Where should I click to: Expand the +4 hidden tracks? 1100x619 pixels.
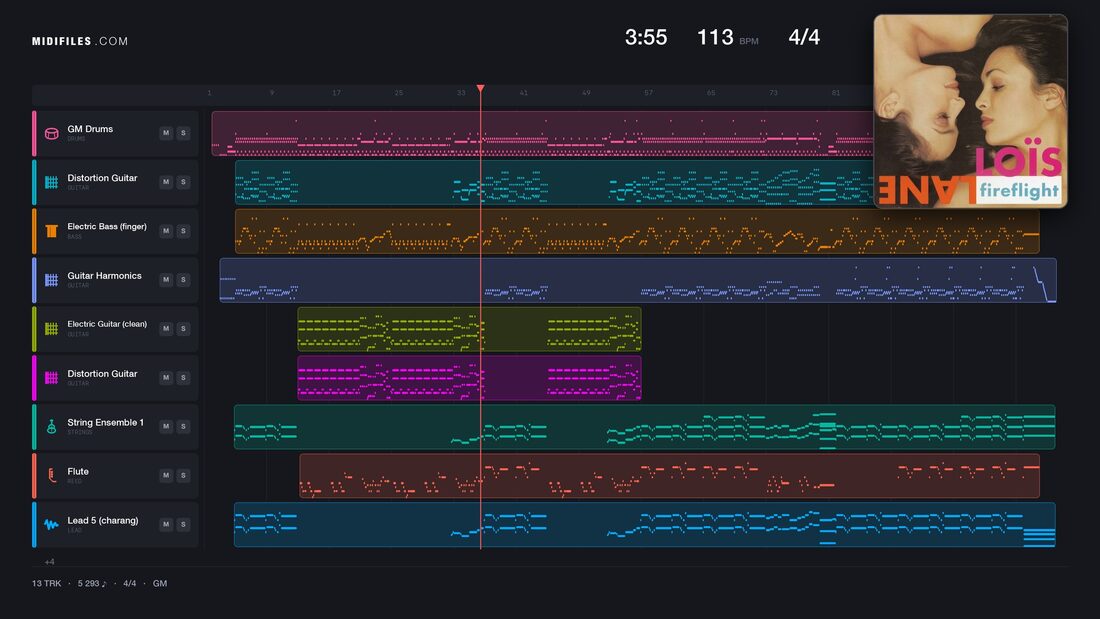[x=49, y=561]
